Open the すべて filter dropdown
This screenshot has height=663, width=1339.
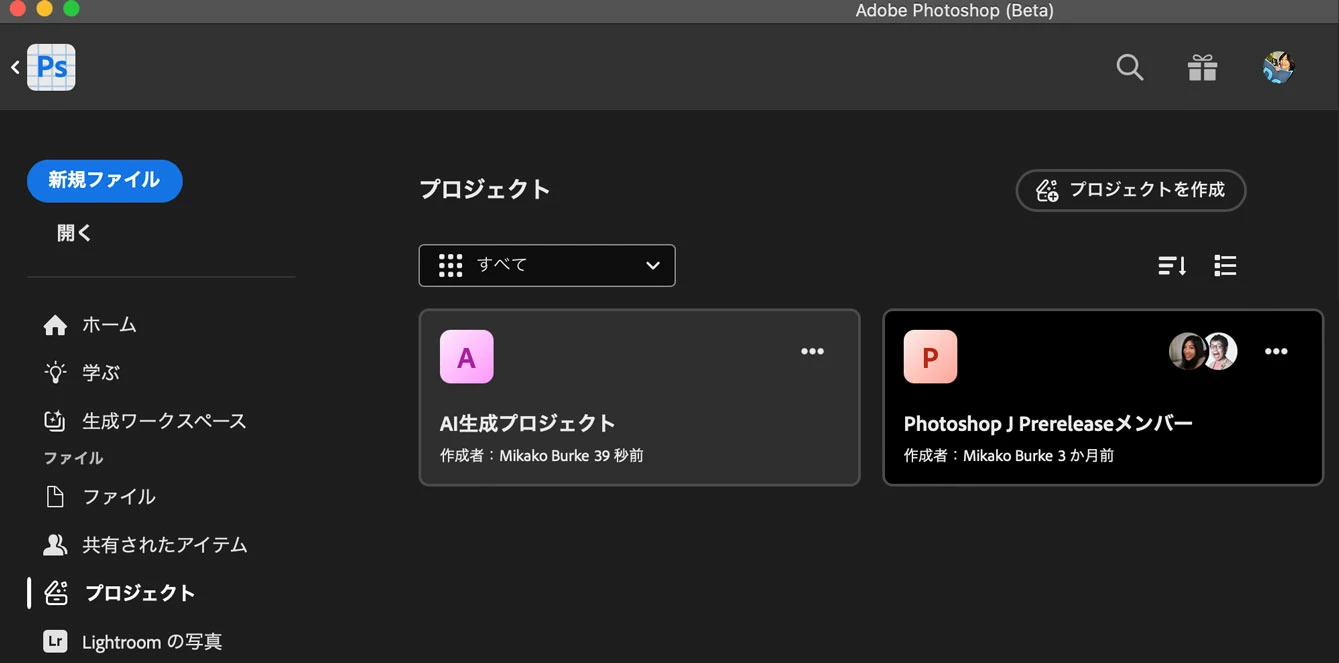pyautogui.click(x=547, y=265)
